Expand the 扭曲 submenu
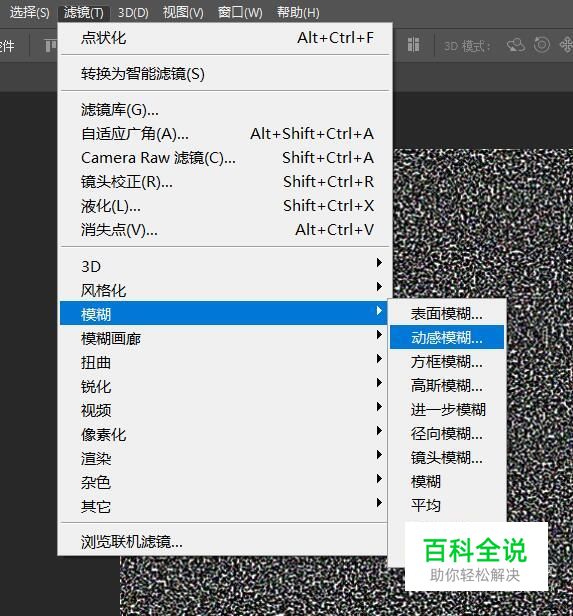Viewport: 573px width, 616px height. (x=223, y=362)
